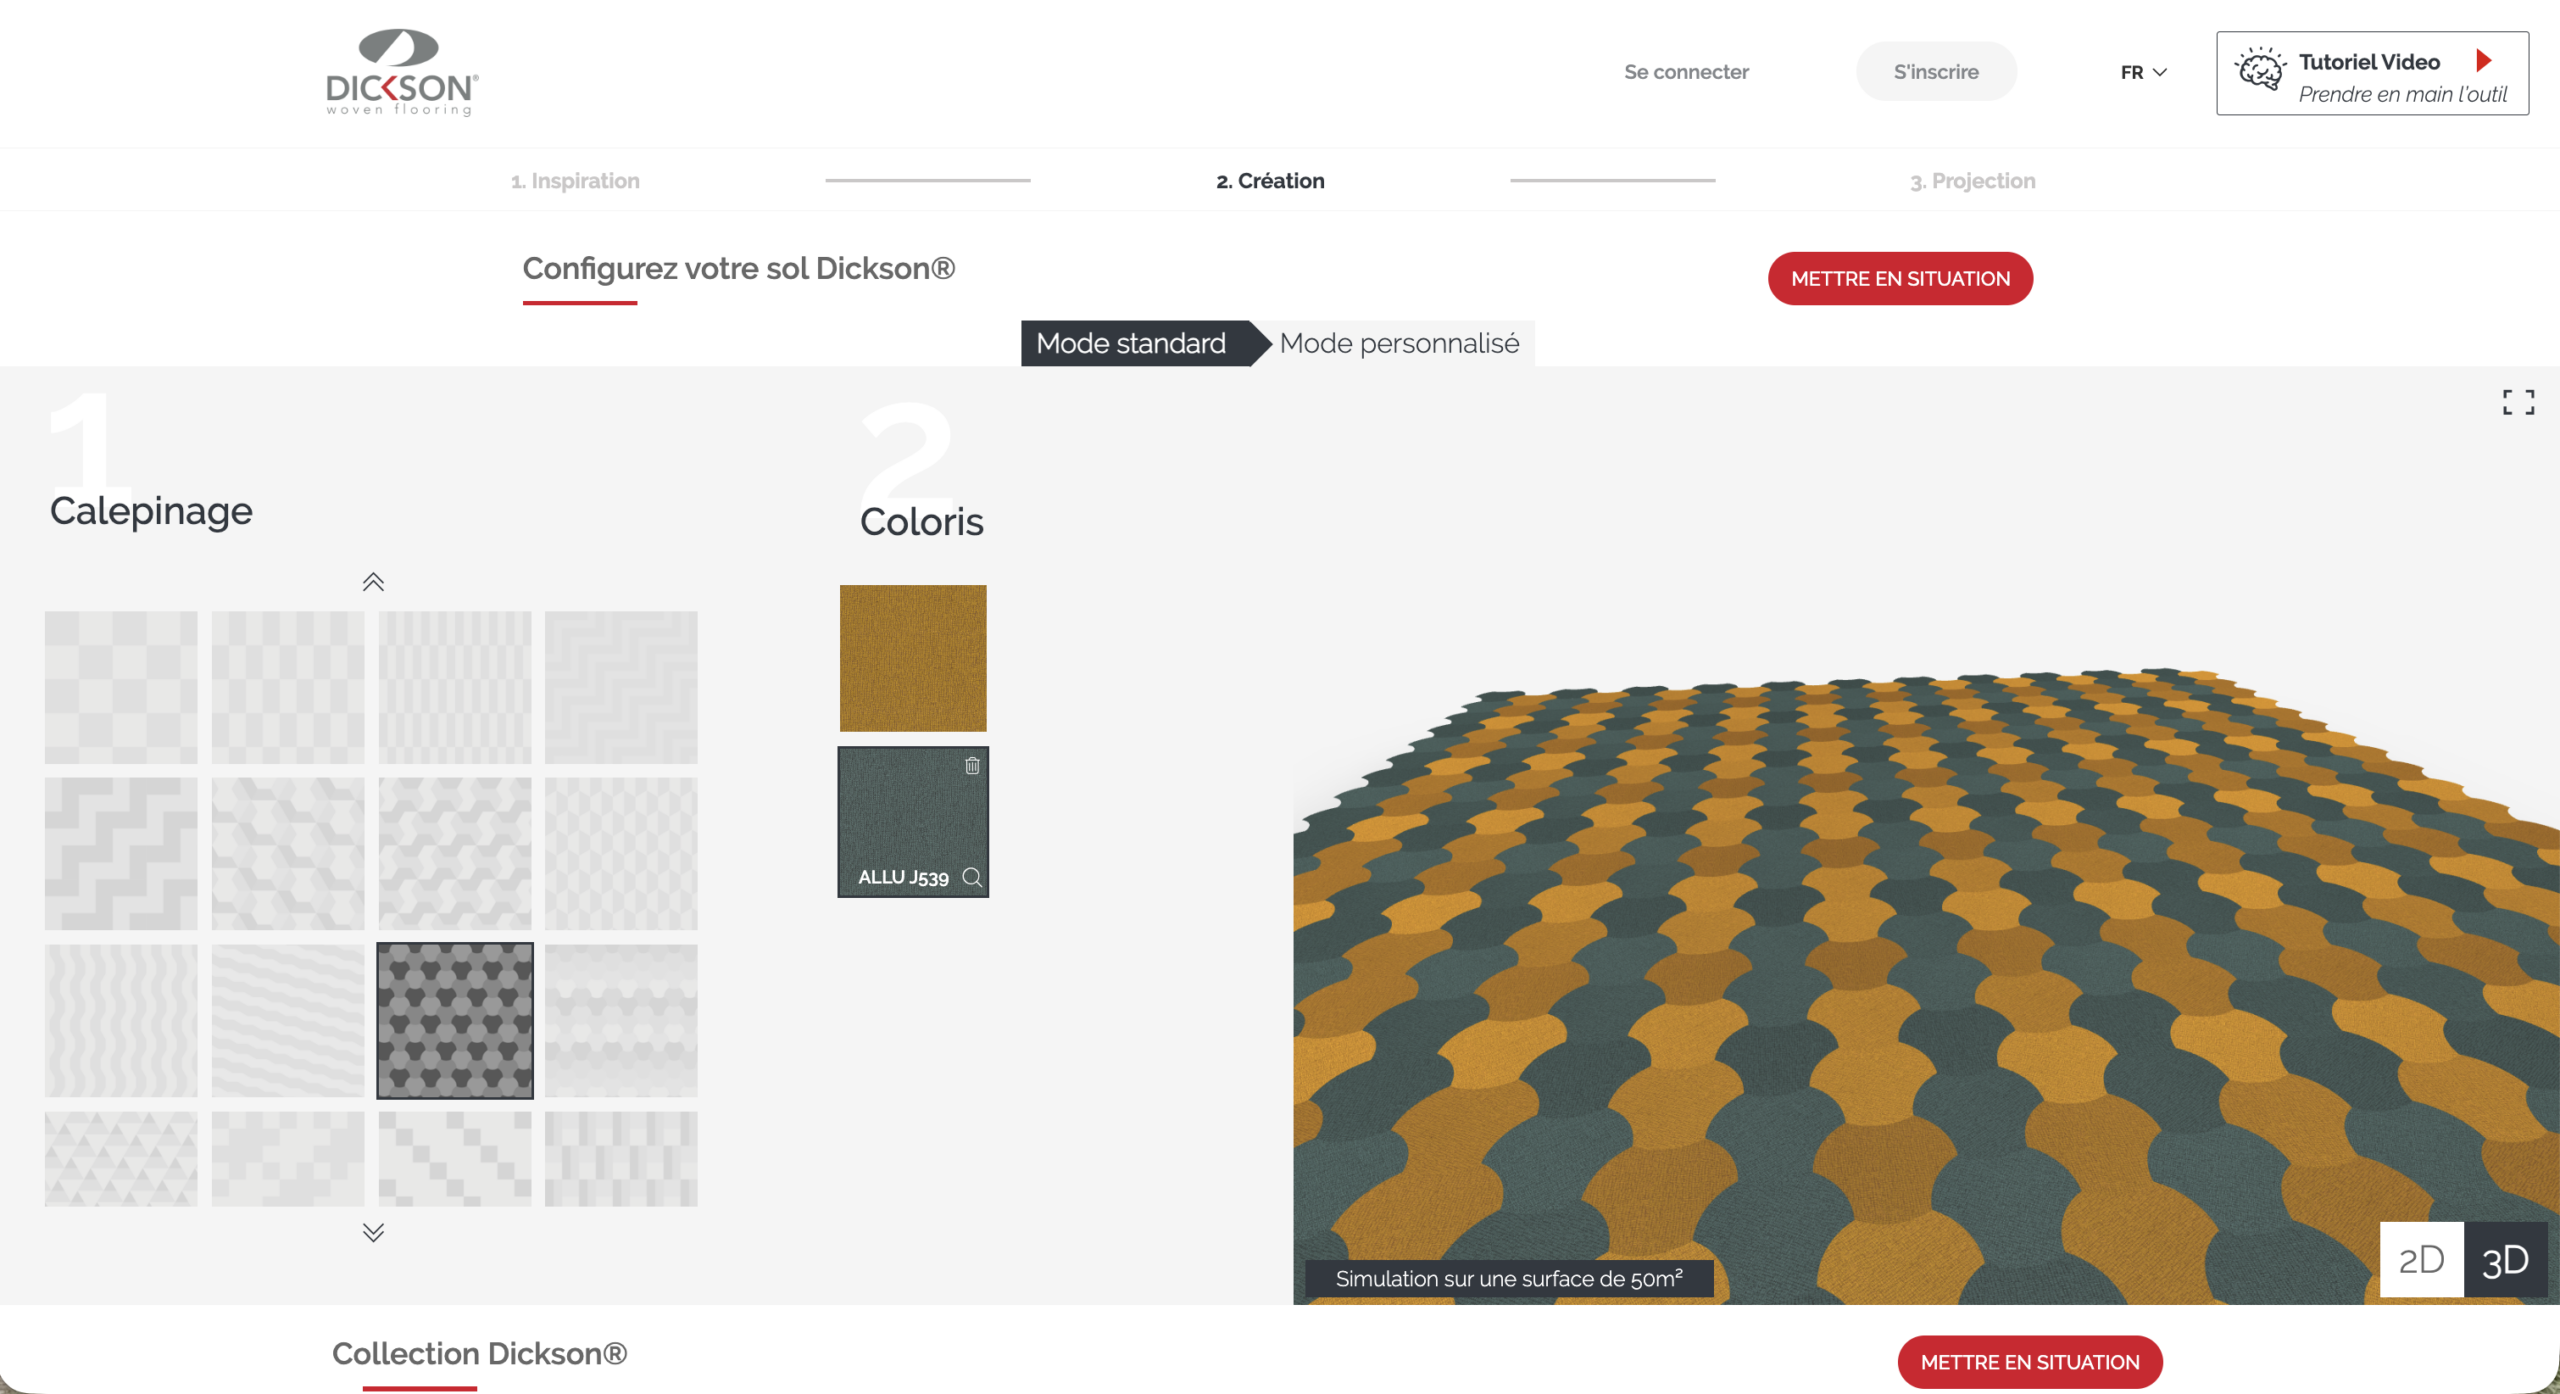
Task: Click the trash icon on ALLU J539 swatch
Action: point(972,766)
